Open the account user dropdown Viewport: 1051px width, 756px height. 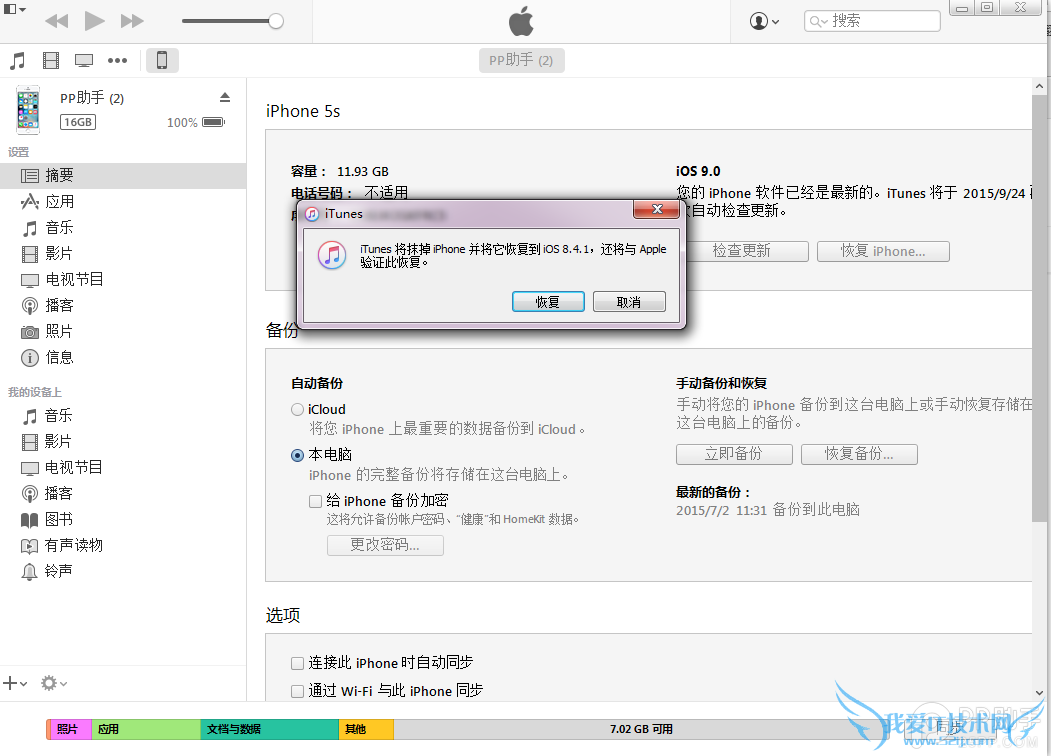[764, 21]
